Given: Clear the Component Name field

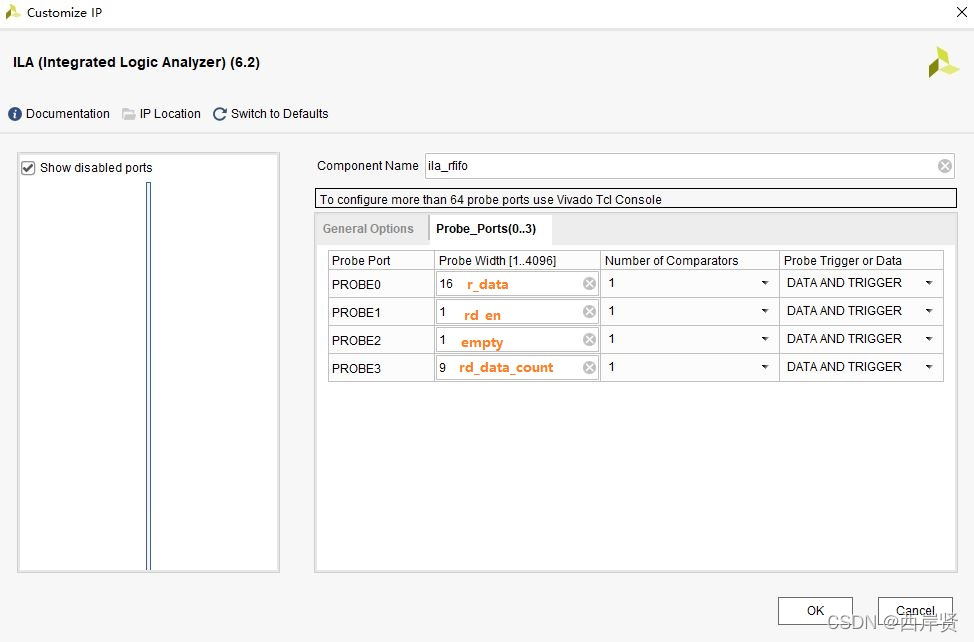Looking at the screenshot, I should [944, 166].
